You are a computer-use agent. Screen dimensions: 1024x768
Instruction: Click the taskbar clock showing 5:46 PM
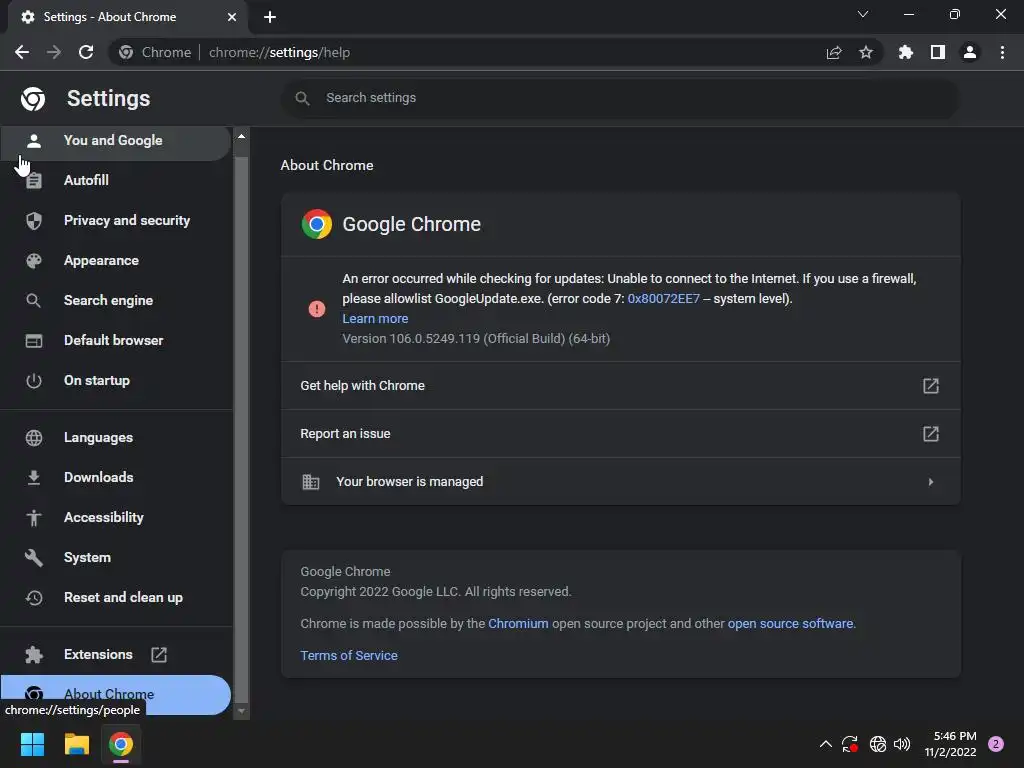[x=951, y=744]
